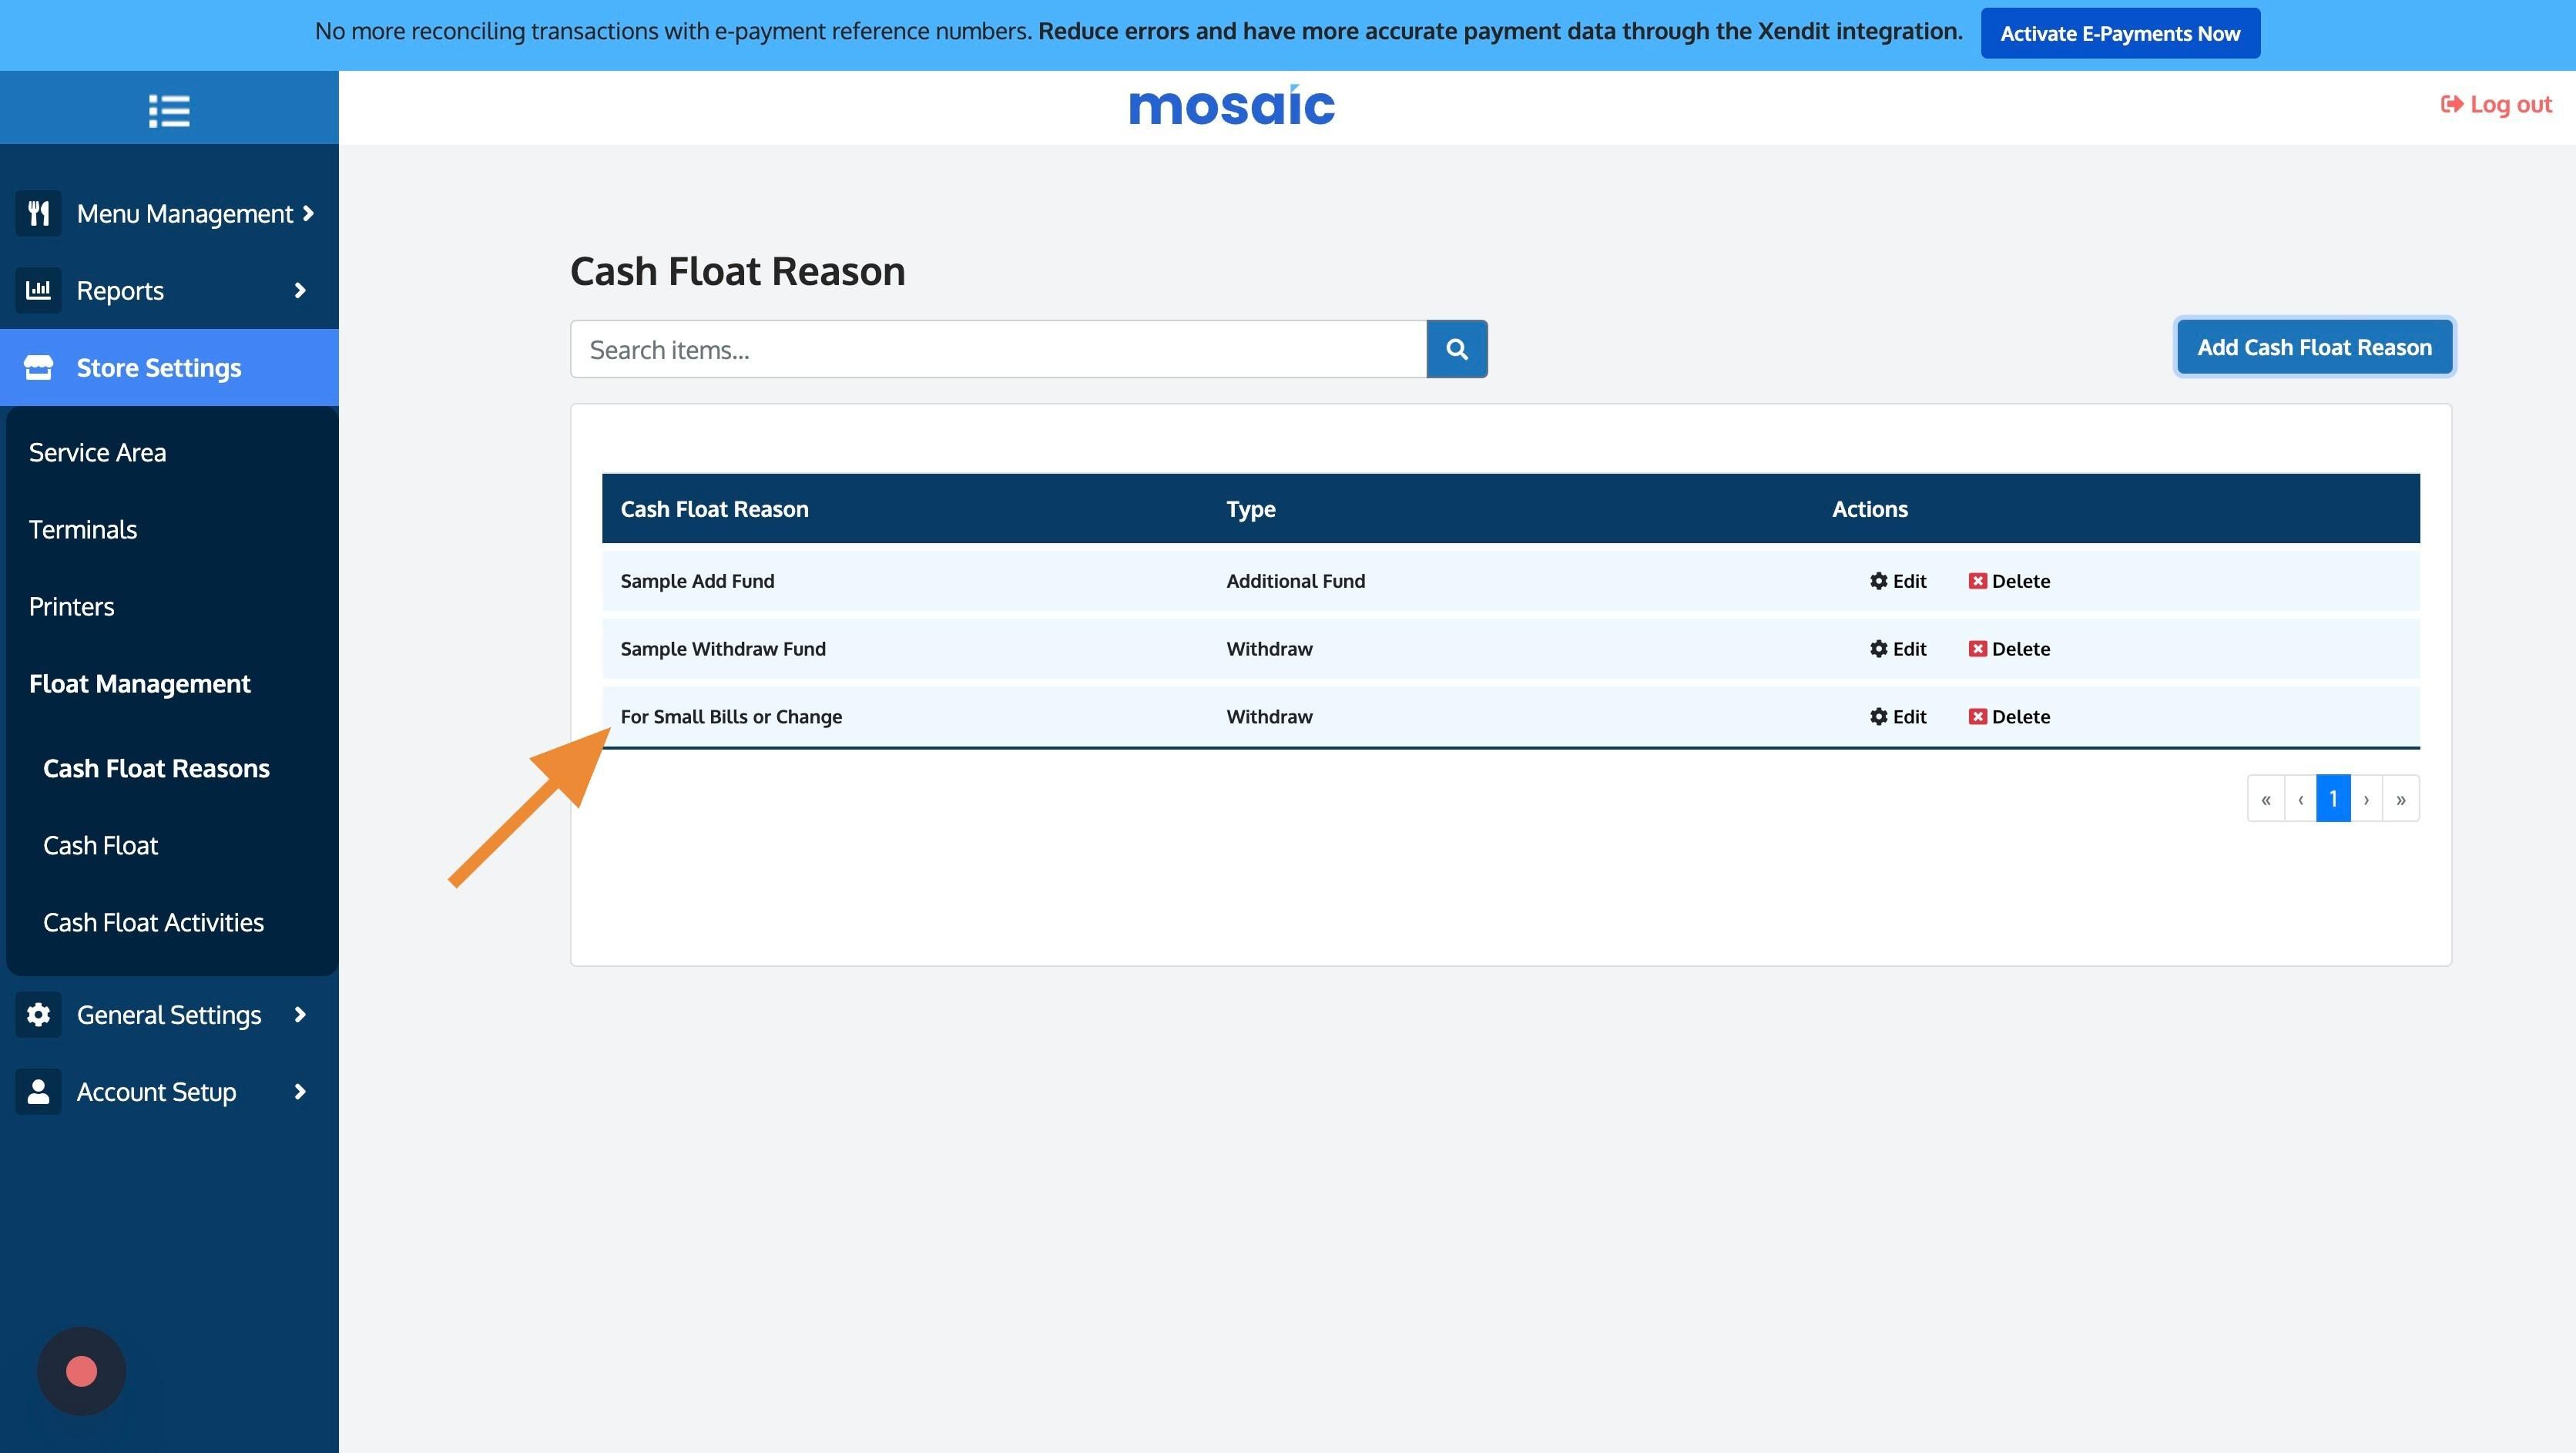Click the hamburger list icon in sidebar header
This screenshot has height=1453, width=2576.
(x=169, y=110)
